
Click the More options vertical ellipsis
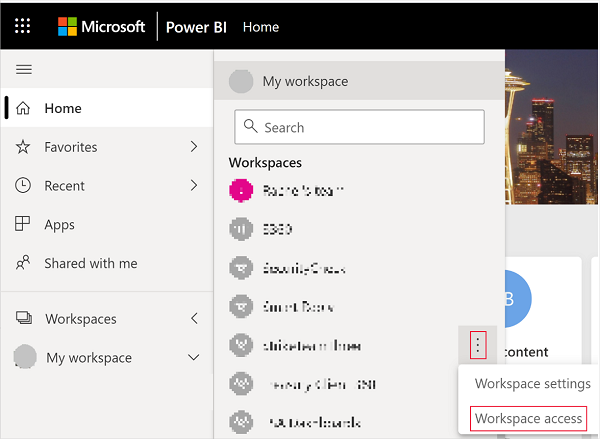click(x=478, y=345)
